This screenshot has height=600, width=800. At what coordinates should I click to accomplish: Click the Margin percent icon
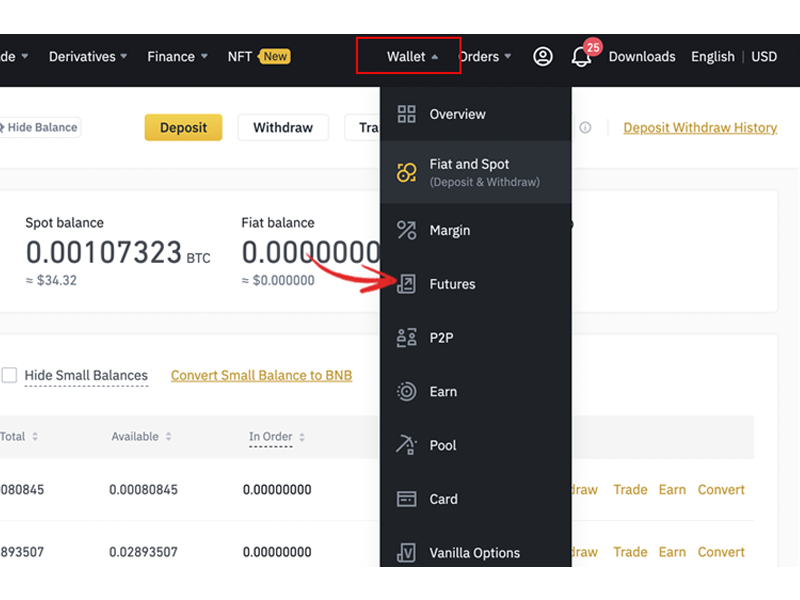407,231
